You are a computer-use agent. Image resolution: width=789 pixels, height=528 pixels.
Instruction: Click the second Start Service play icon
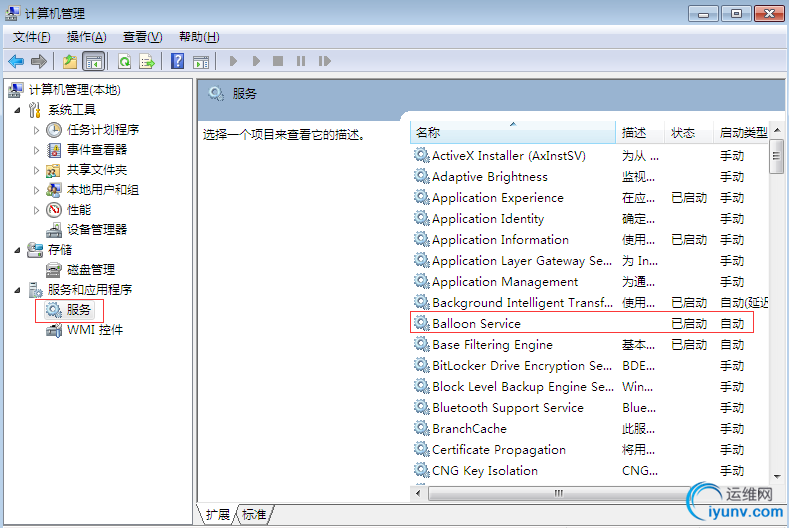256,61
